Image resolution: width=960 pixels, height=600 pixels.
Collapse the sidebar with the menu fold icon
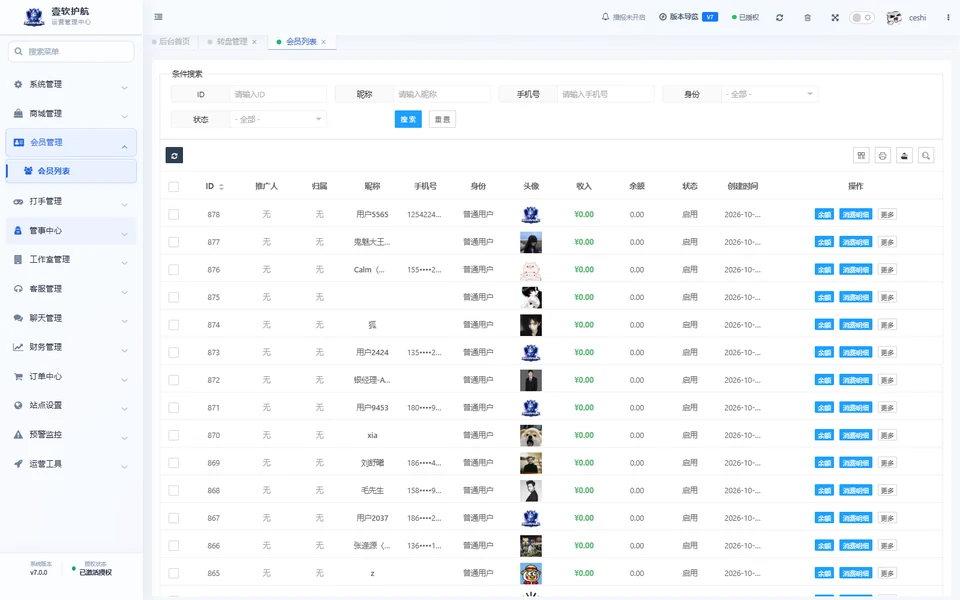[159, 17]
